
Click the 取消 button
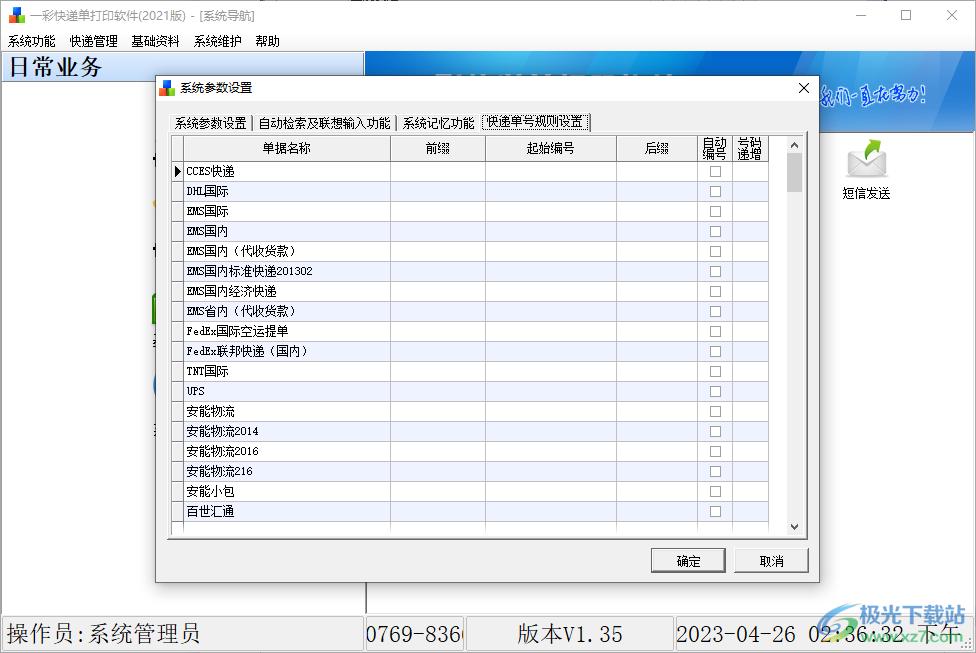pos(771,561)
